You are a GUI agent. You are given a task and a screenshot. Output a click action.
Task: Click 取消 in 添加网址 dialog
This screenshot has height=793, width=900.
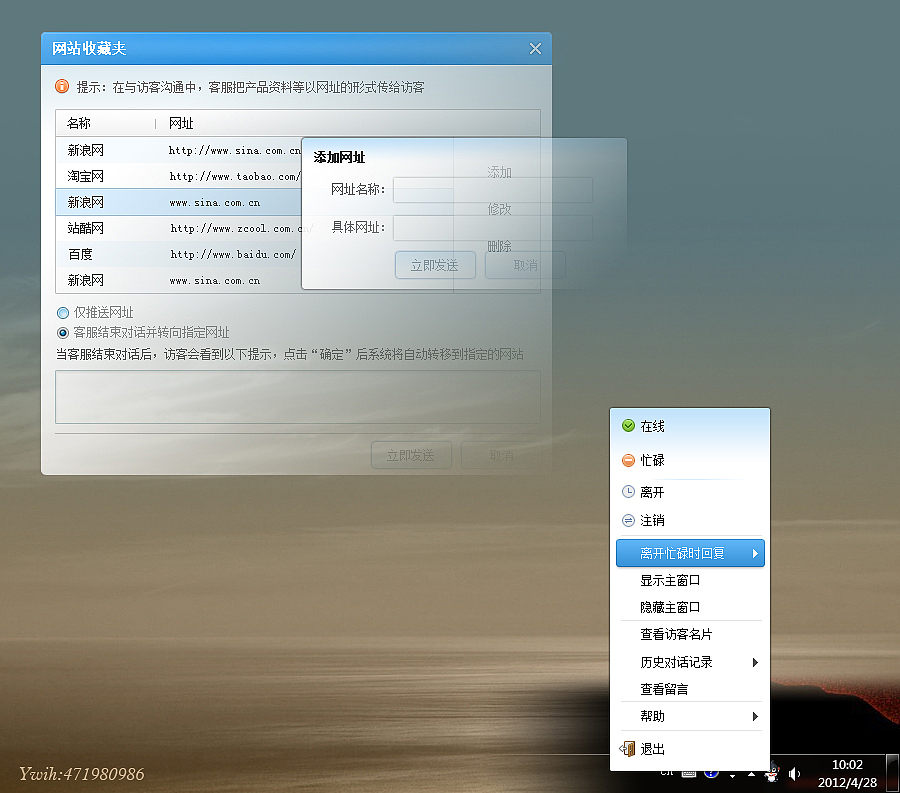[x=525, y=265]
